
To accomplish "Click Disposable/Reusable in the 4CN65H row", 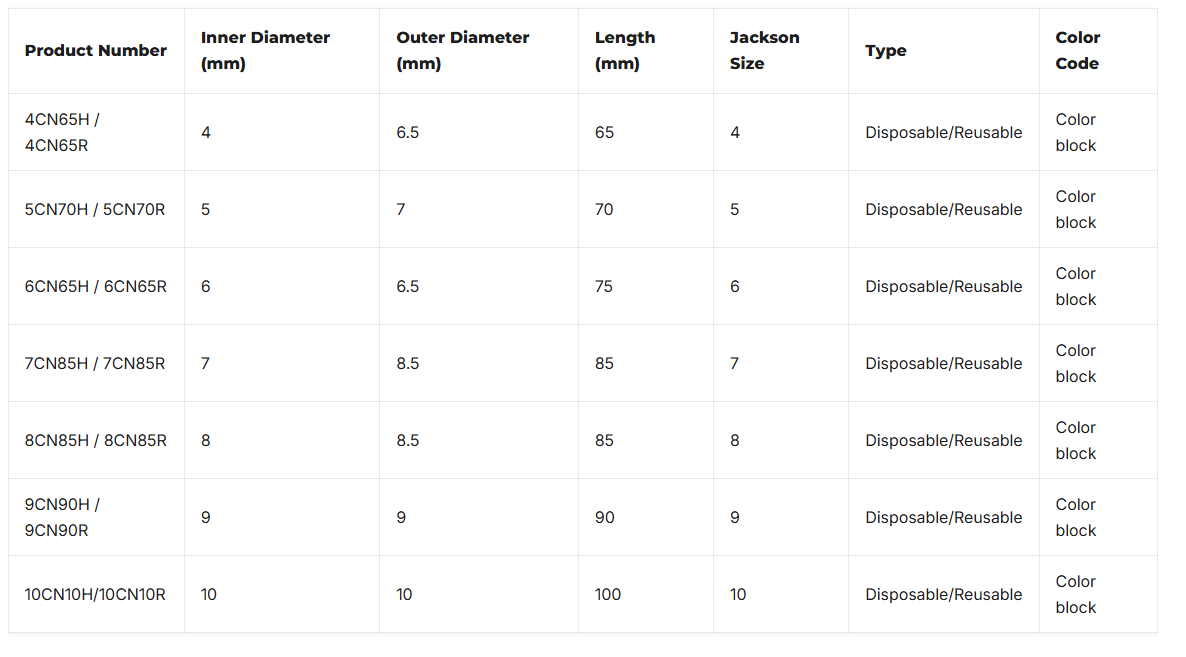I will tap(944, 133).
